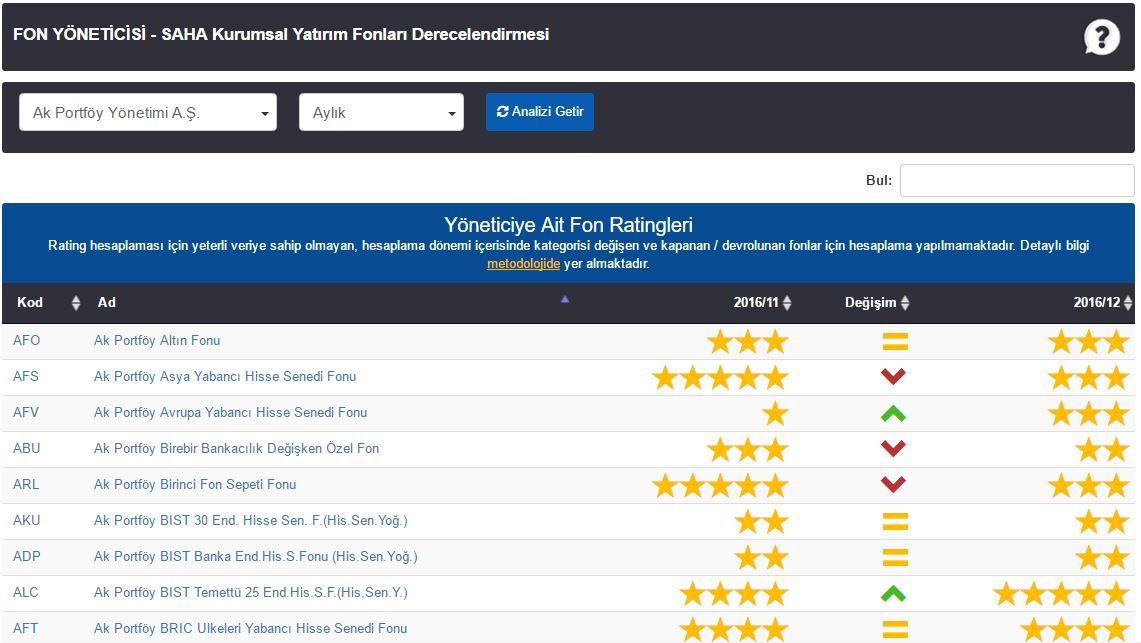The height and width of the screenshot is (643, 1141).
Task: Click ALC 2016/12 five-star rating
Action: click(1061, 594)
